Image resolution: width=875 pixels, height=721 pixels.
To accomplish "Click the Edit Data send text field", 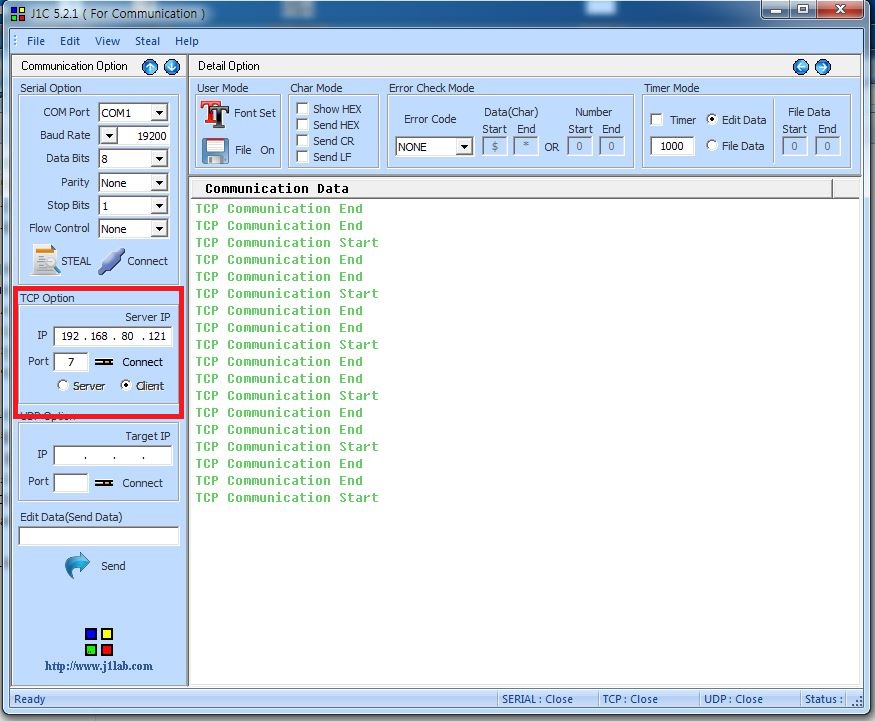I will [99, 536].
